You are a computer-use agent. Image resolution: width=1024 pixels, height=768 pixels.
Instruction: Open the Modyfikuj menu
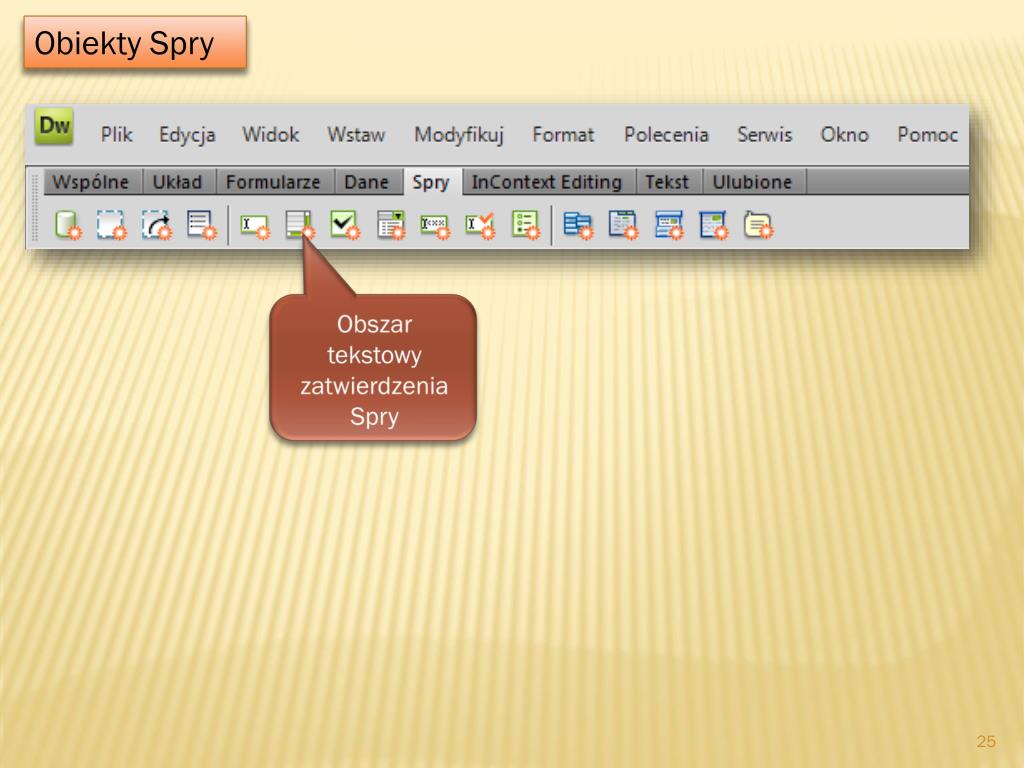[x=459, y=135]
